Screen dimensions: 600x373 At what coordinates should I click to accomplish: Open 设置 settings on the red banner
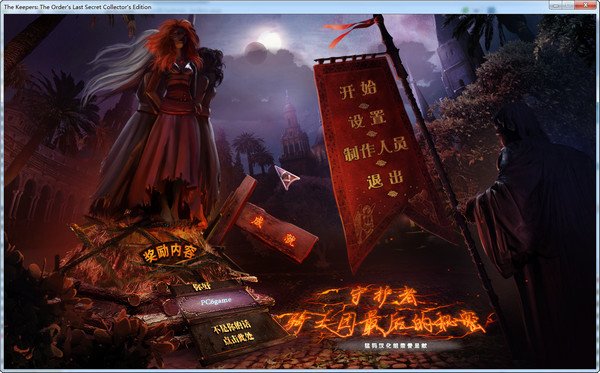point(367,119)
